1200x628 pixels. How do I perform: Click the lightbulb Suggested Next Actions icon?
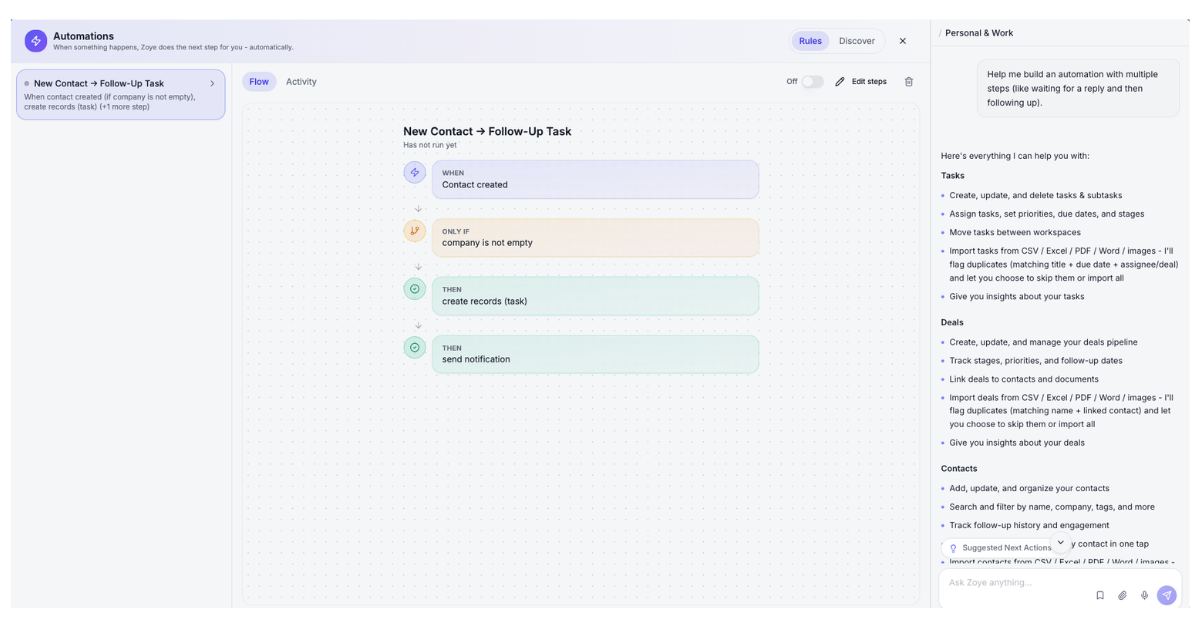[x=954, y=548]
